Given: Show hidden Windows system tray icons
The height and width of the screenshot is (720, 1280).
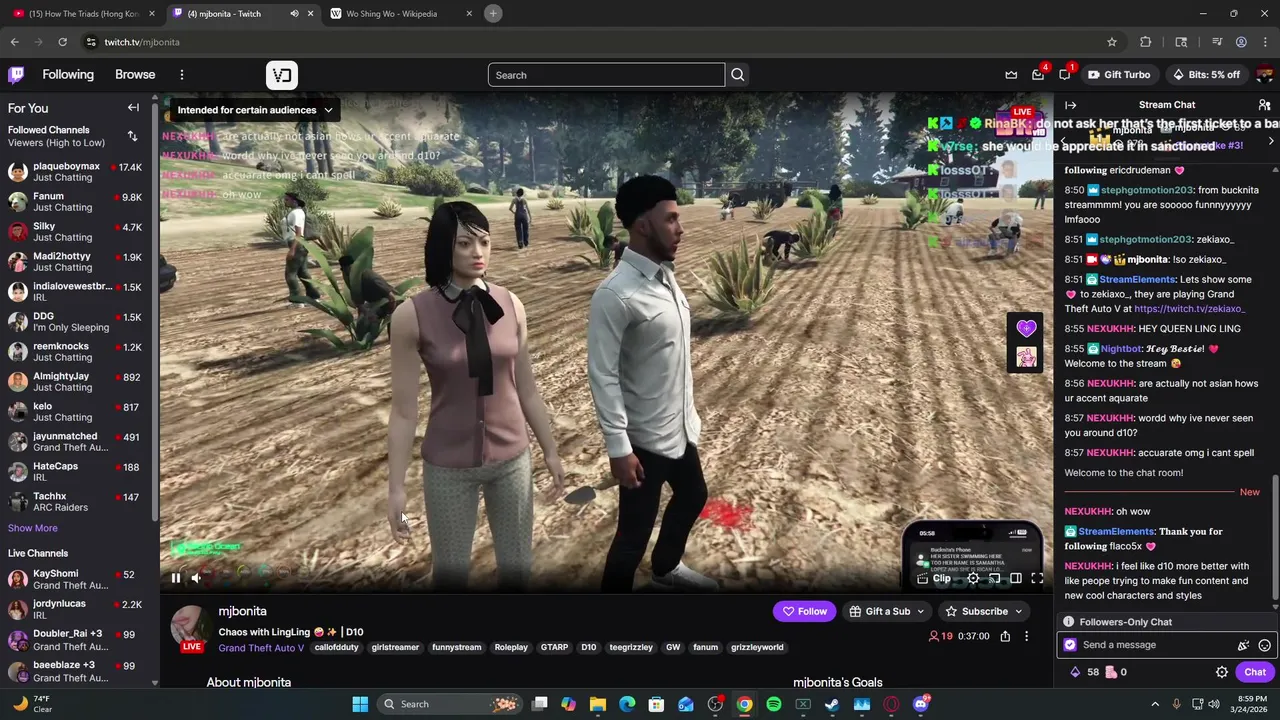Looking at the screenshot, I should pos(1155,704).
